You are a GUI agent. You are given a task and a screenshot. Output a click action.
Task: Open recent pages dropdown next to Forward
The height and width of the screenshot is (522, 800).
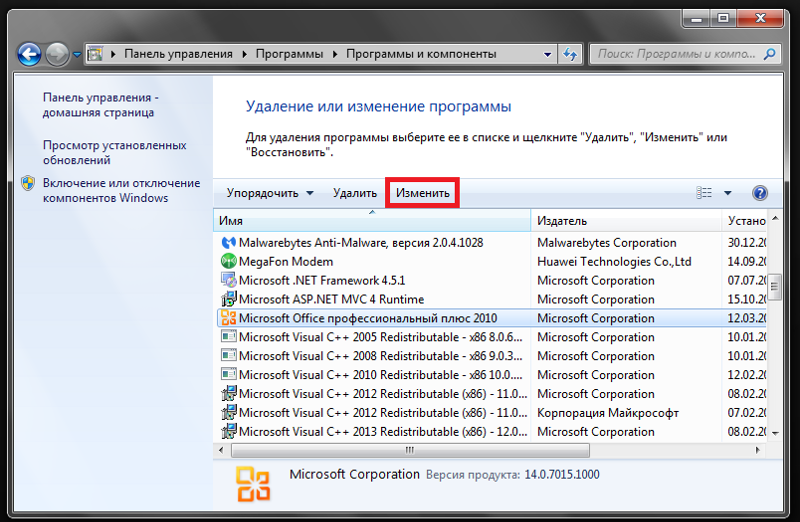pos(77,54)
